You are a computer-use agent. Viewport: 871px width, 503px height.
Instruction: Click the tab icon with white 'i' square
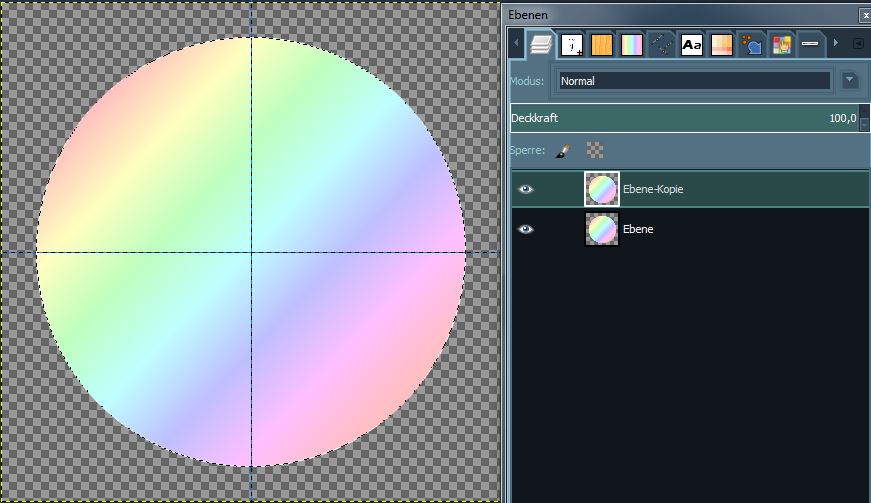click(572, 44)
